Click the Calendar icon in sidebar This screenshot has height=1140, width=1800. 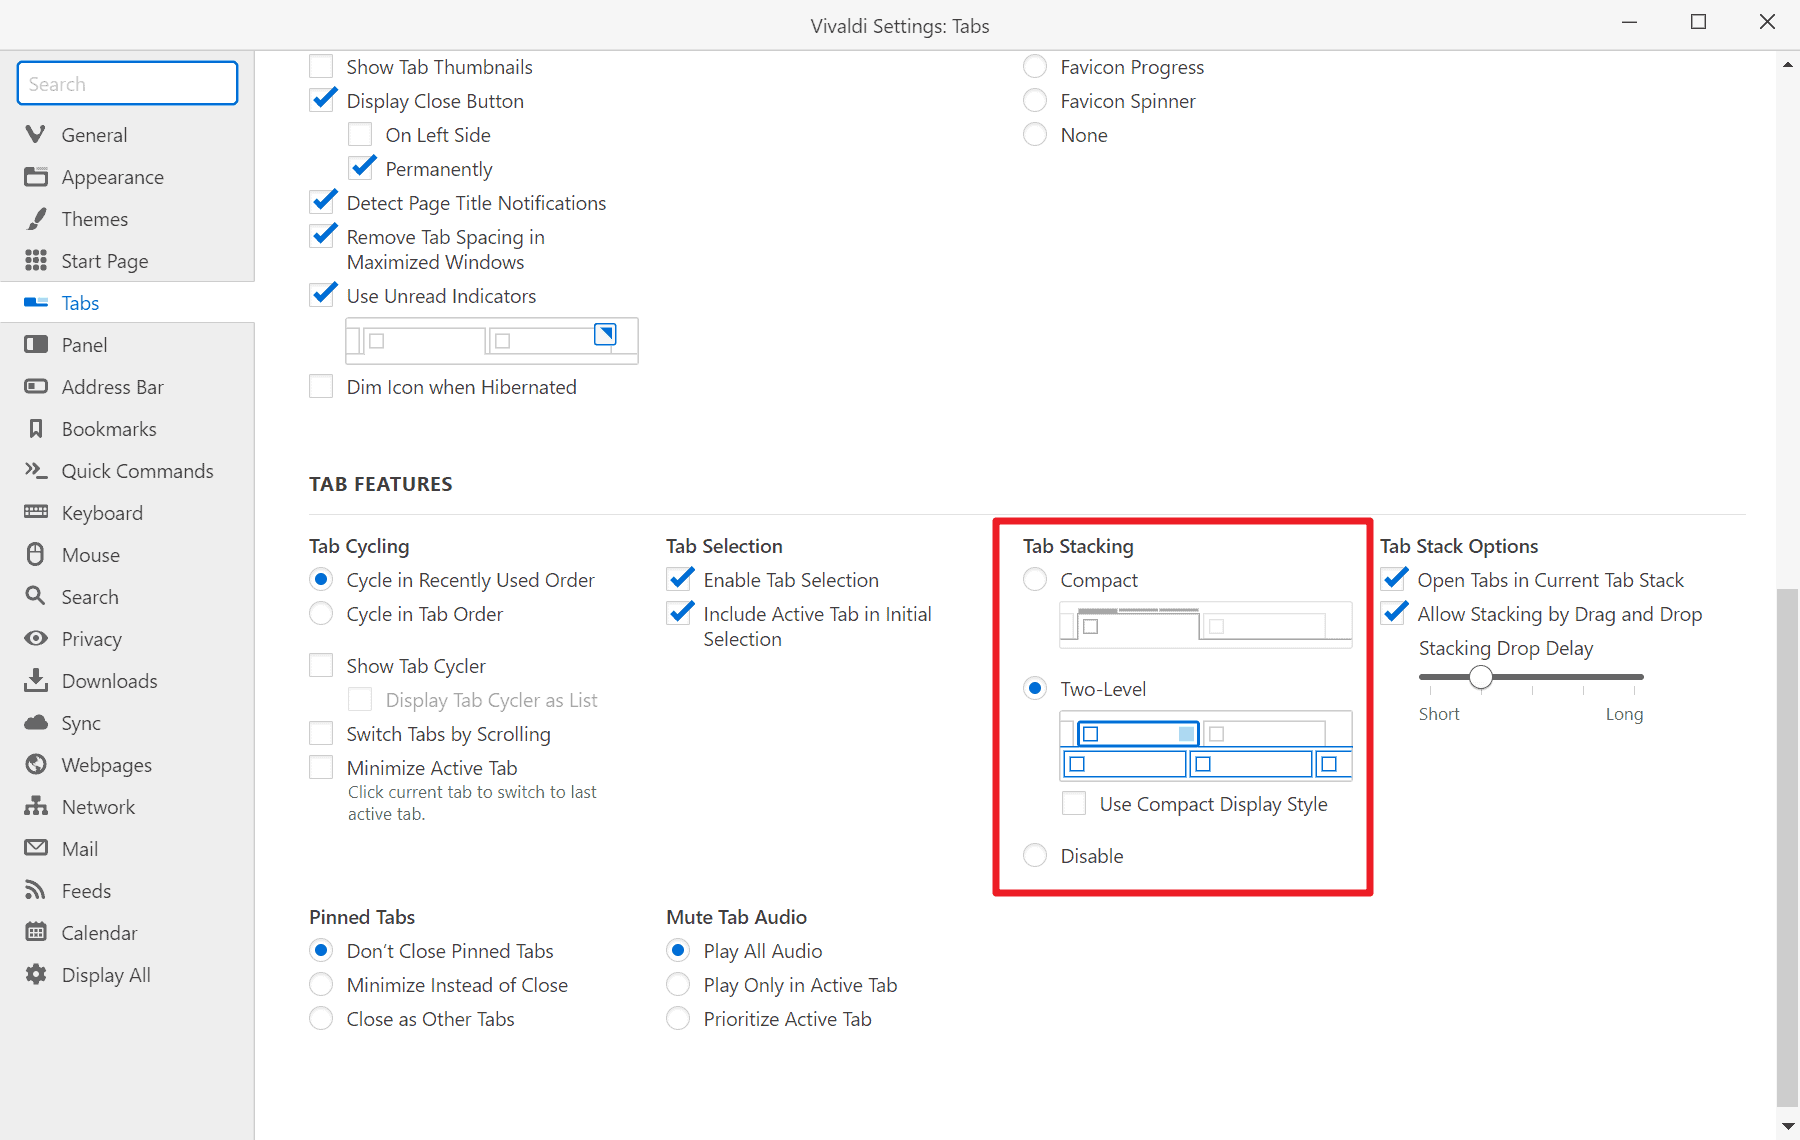coord(36,932)
